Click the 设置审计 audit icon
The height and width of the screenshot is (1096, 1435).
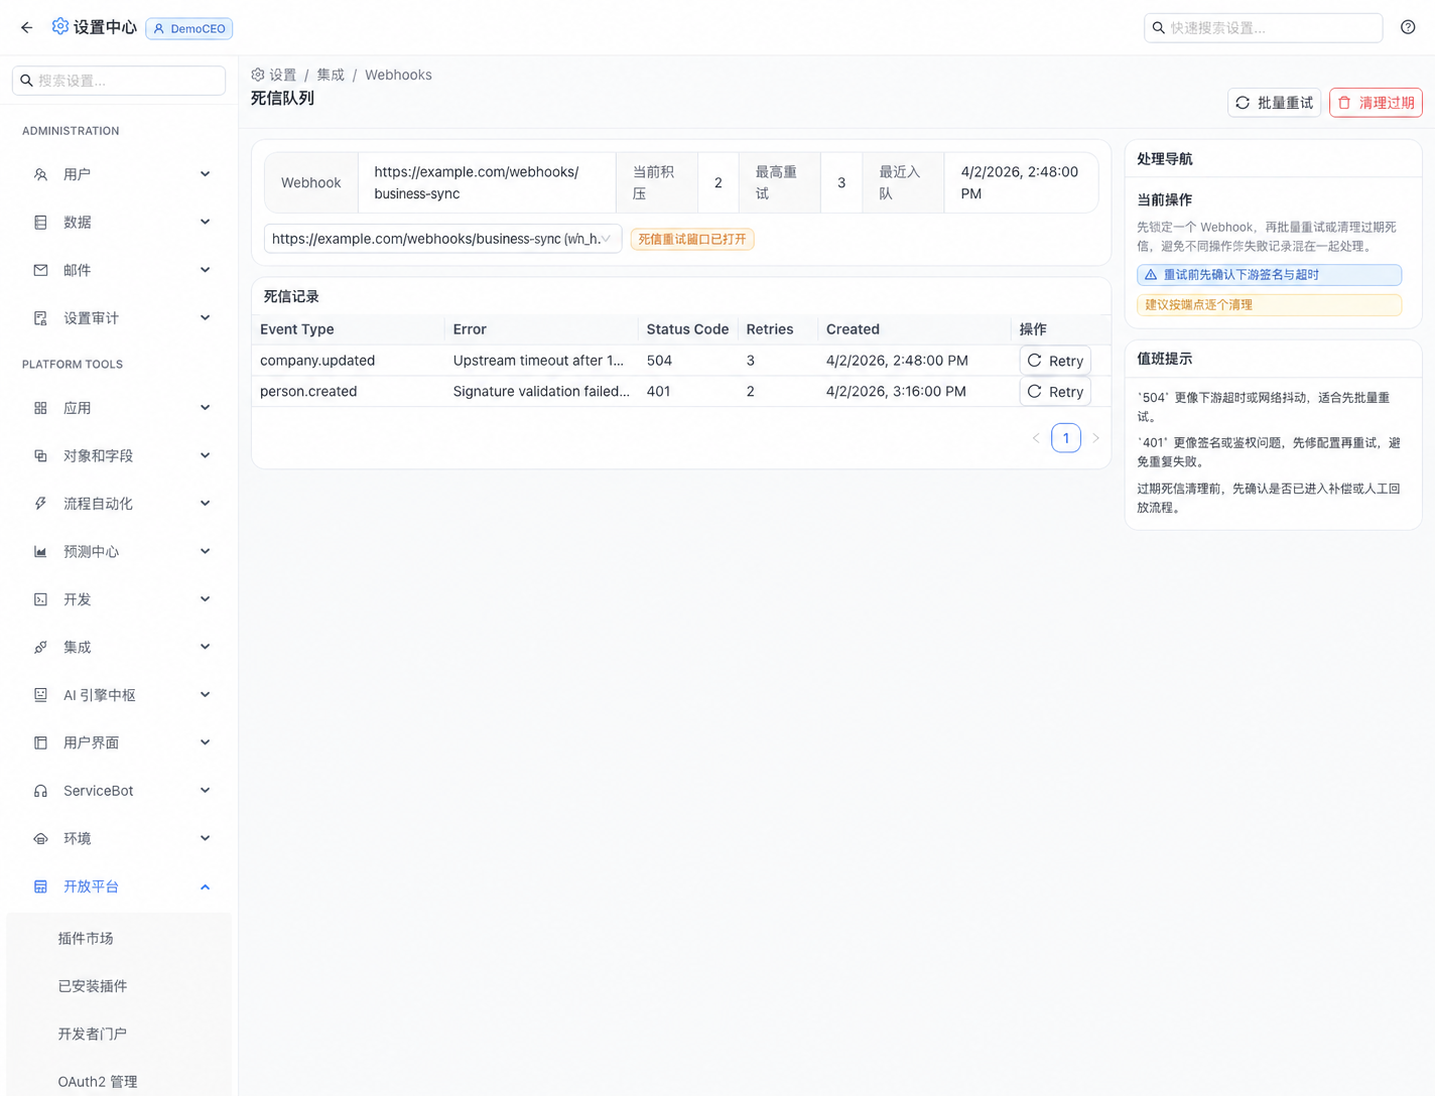point(41,318)
